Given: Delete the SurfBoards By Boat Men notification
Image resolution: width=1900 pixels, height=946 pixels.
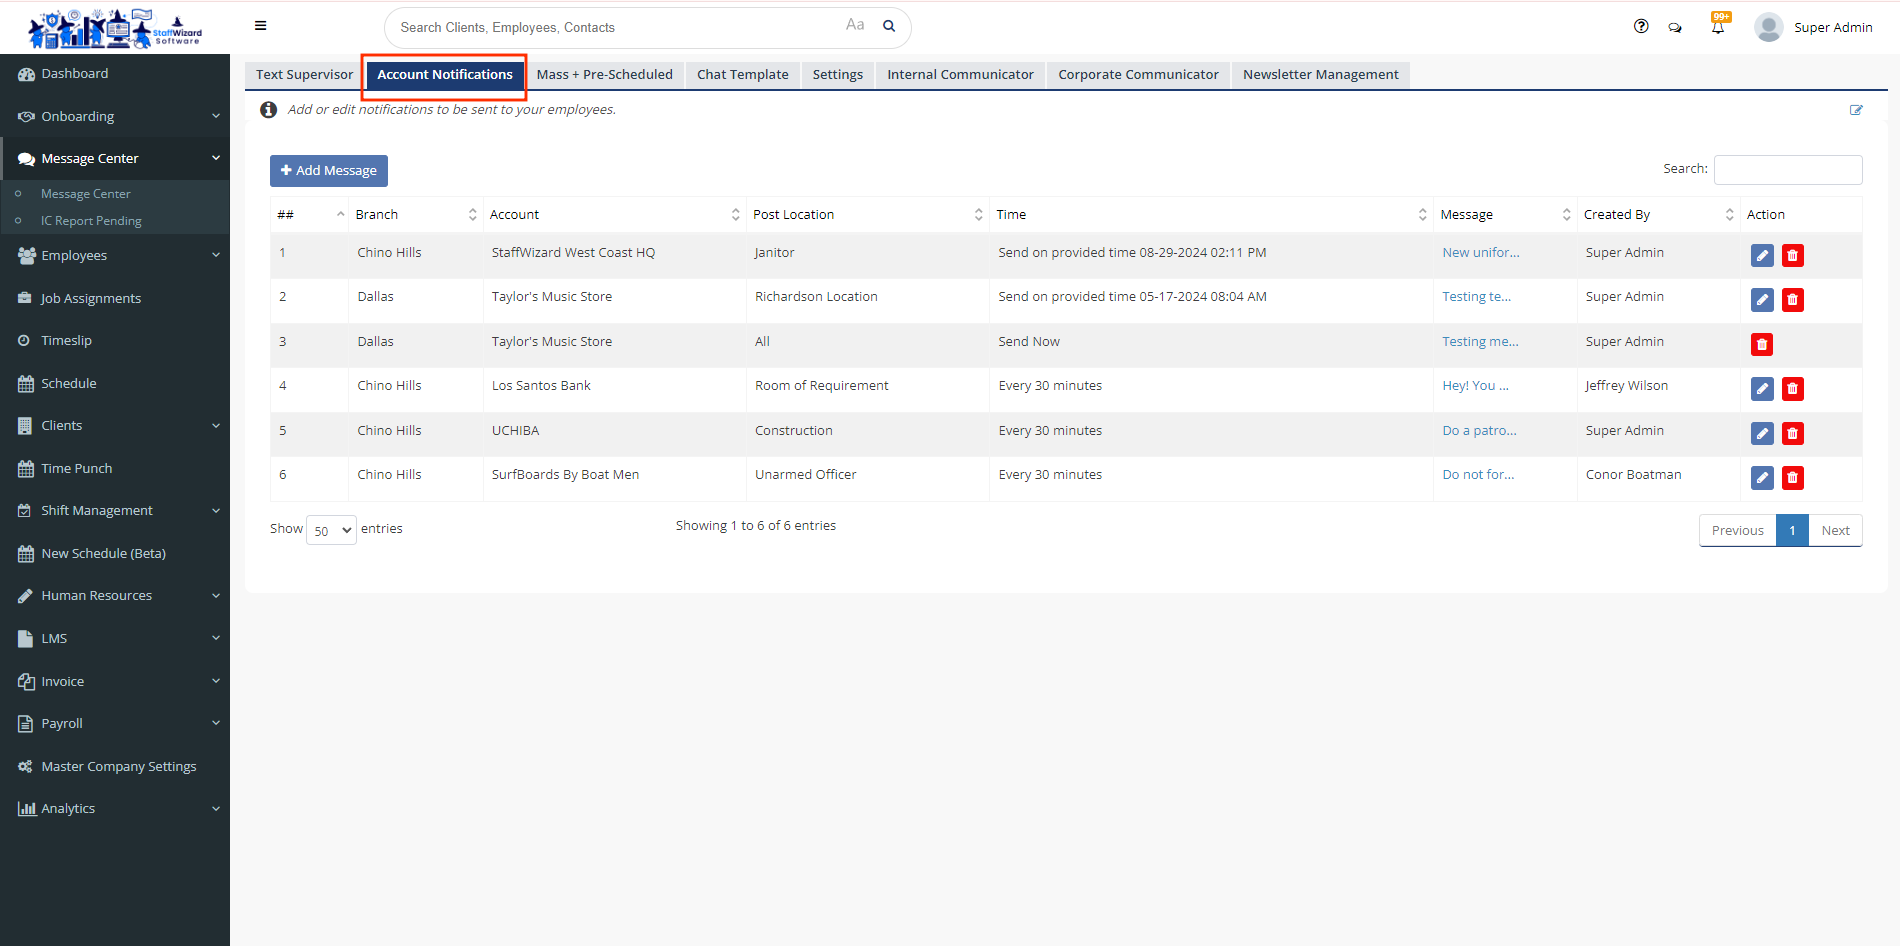Looking at the screenshot, I should coord(1793,478).
